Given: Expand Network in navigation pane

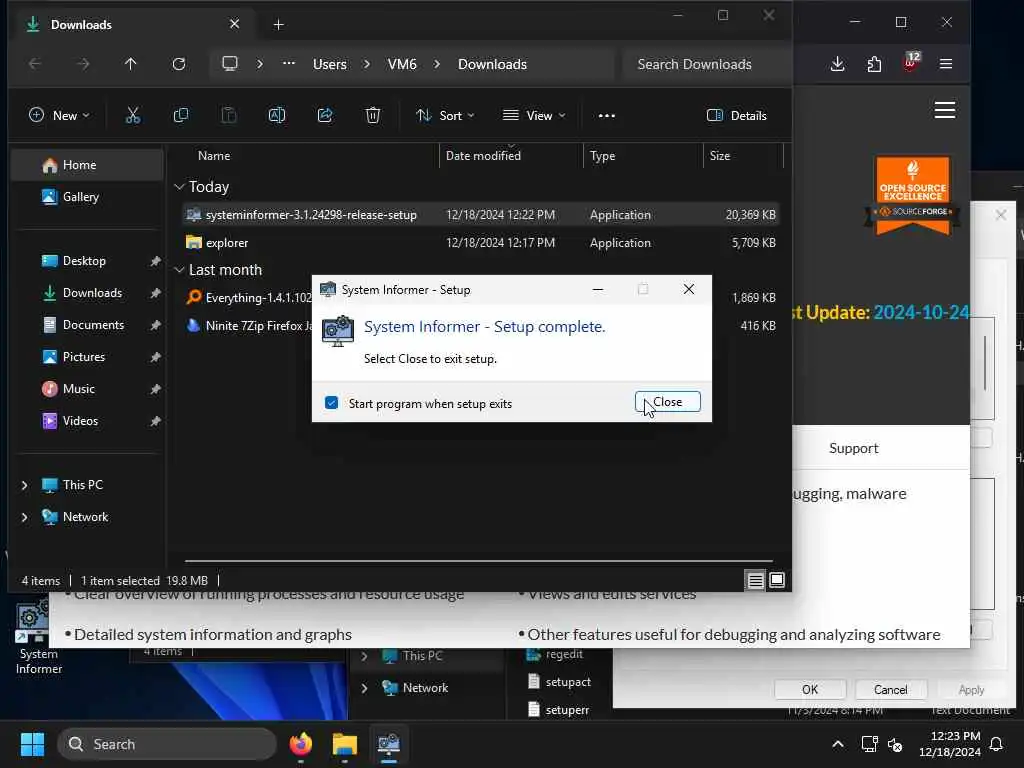Looking at the screenshot, I should pos(25,517).
